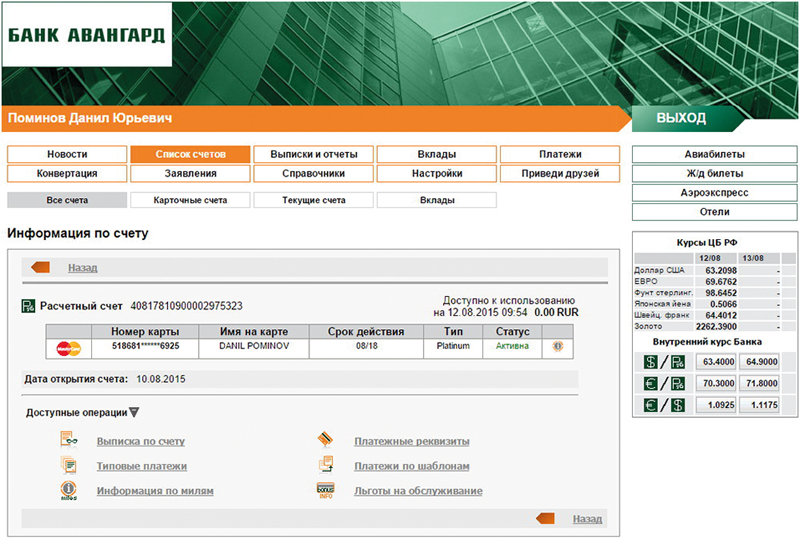Click the ruble account icon beside Расчетный счет
Screen dimensions: 800x540
(x=28, y=306)
